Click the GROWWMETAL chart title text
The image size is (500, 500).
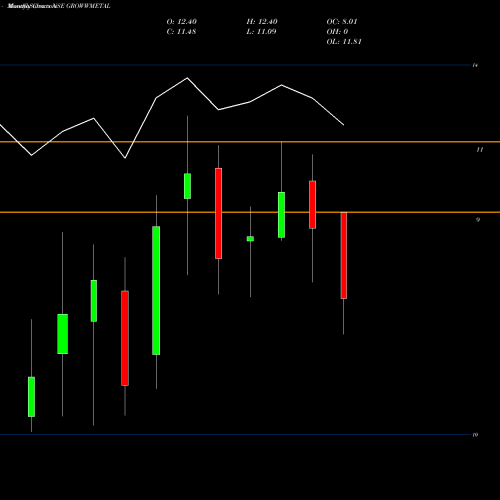(x=59, y=6)
